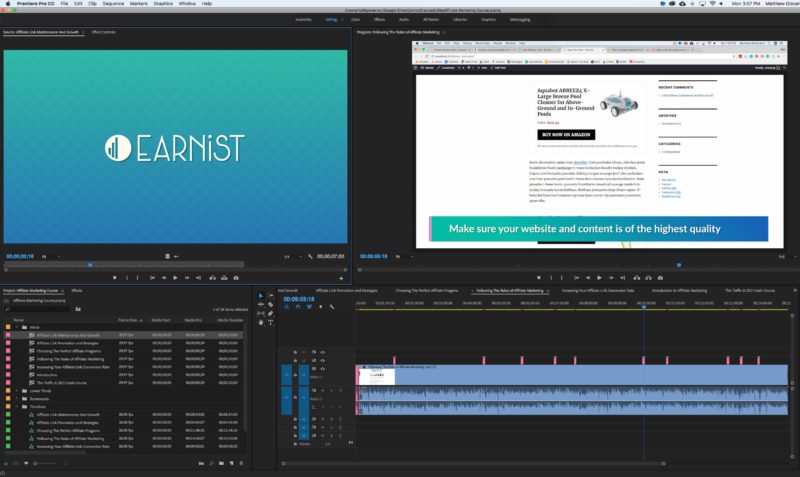Open Project panel tab menu
Screen dimensions: 800x477
[62, 291]
